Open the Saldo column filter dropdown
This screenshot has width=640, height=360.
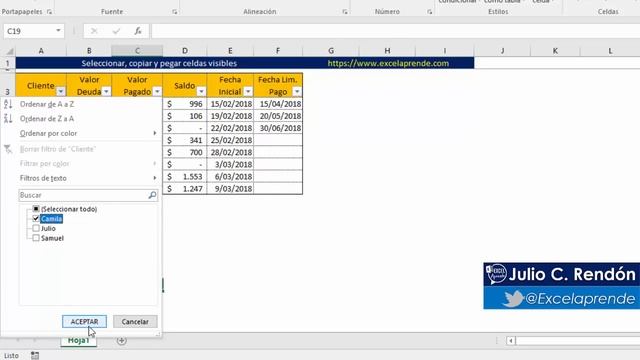pos(201,91)
